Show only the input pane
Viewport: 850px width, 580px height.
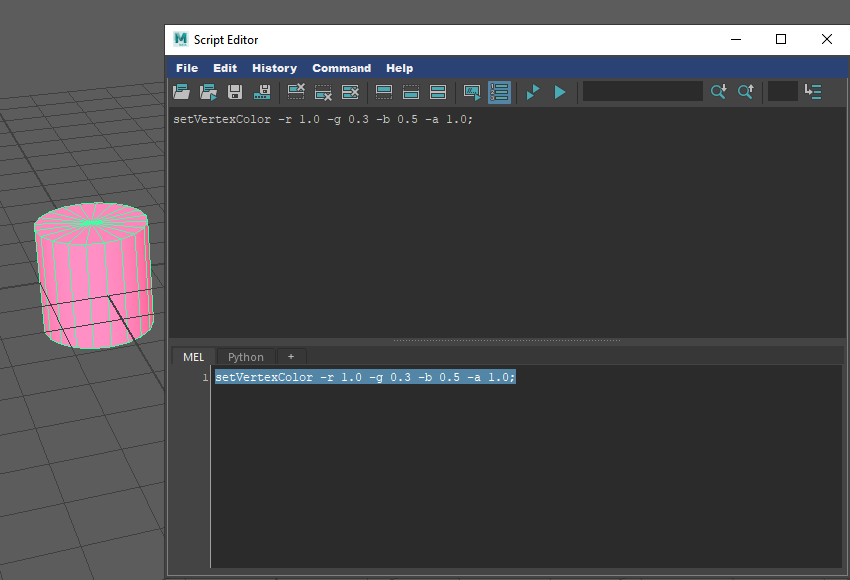tap(410, 92)
